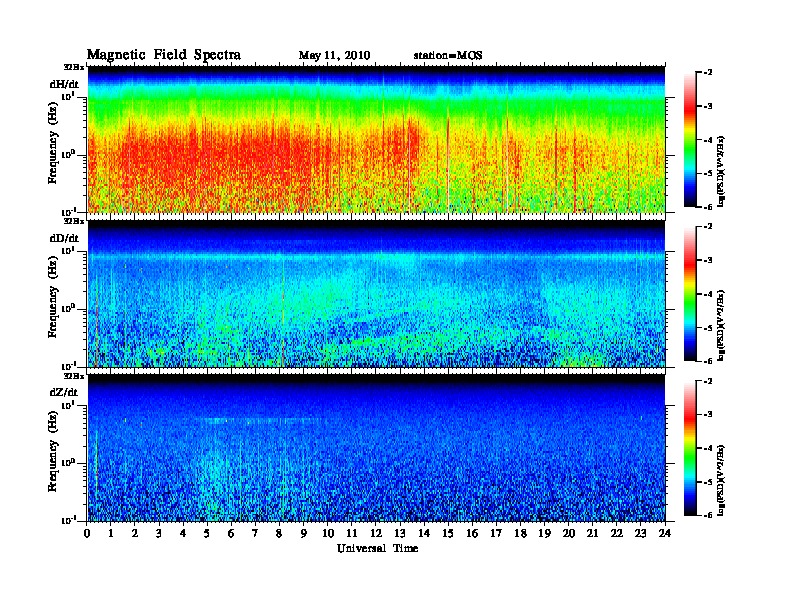Click the 'May 11, 2010' date label
792x612 pixels.
tap(334, 56)
